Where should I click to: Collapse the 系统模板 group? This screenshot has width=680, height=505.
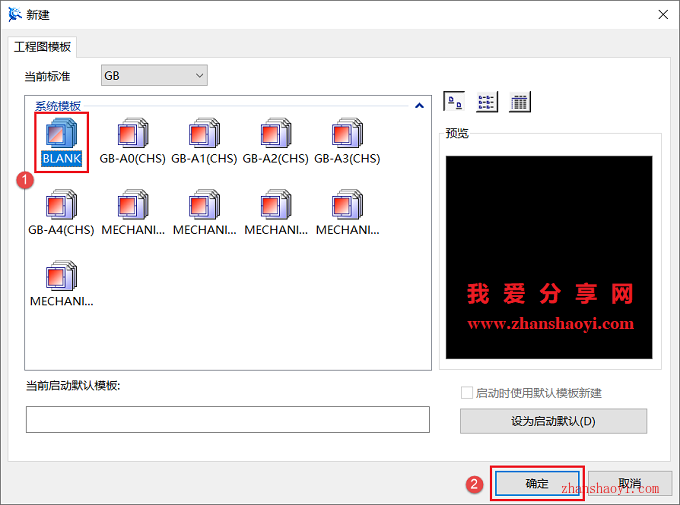[x=419, y=105]
